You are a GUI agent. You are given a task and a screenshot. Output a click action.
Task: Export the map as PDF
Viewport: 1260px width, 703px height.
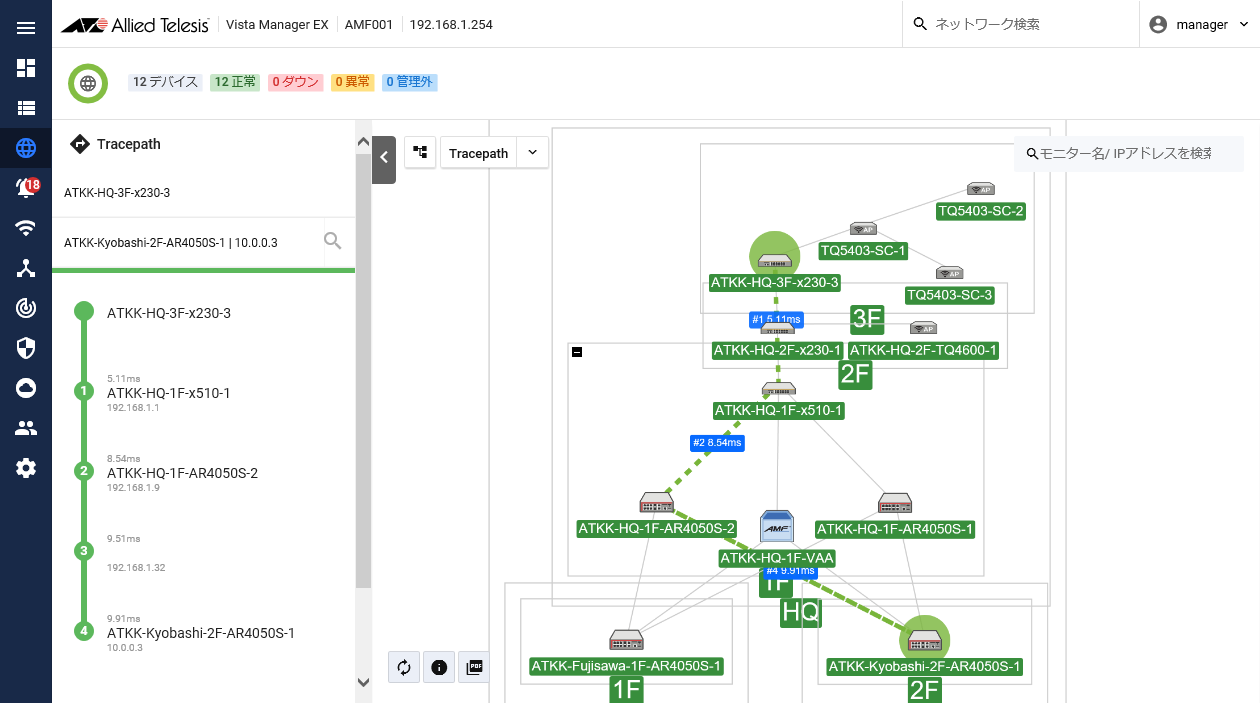tap(475, 667)
